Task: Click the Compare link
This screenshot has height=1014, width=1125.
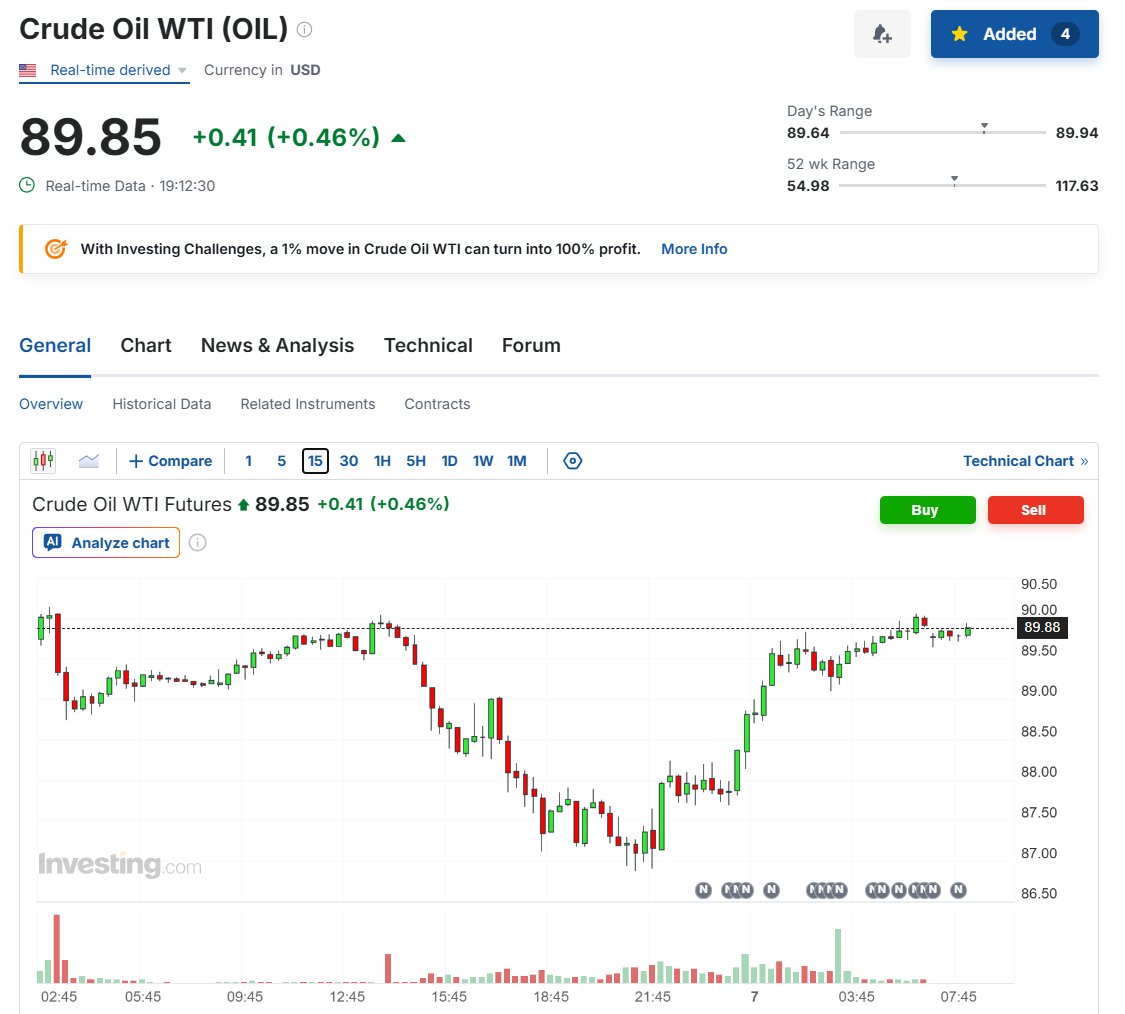Action: (171, 461)
